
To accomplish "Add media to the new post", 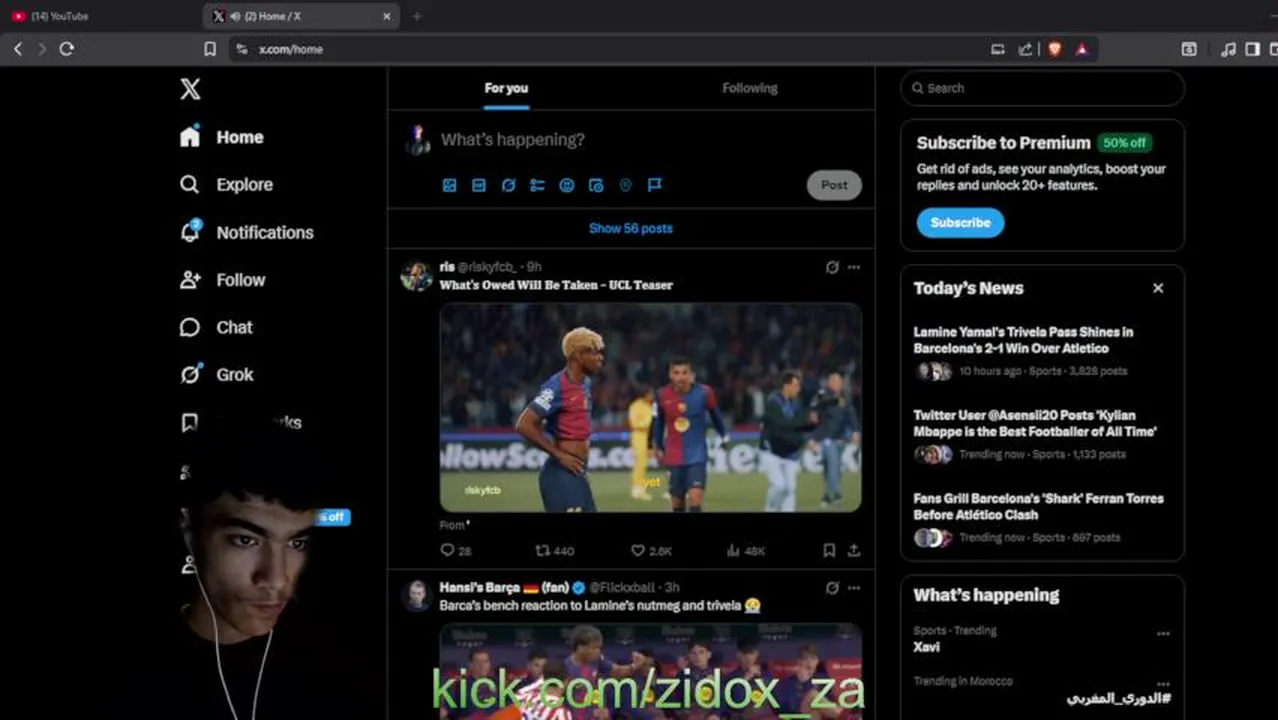I will coord(450,185).
